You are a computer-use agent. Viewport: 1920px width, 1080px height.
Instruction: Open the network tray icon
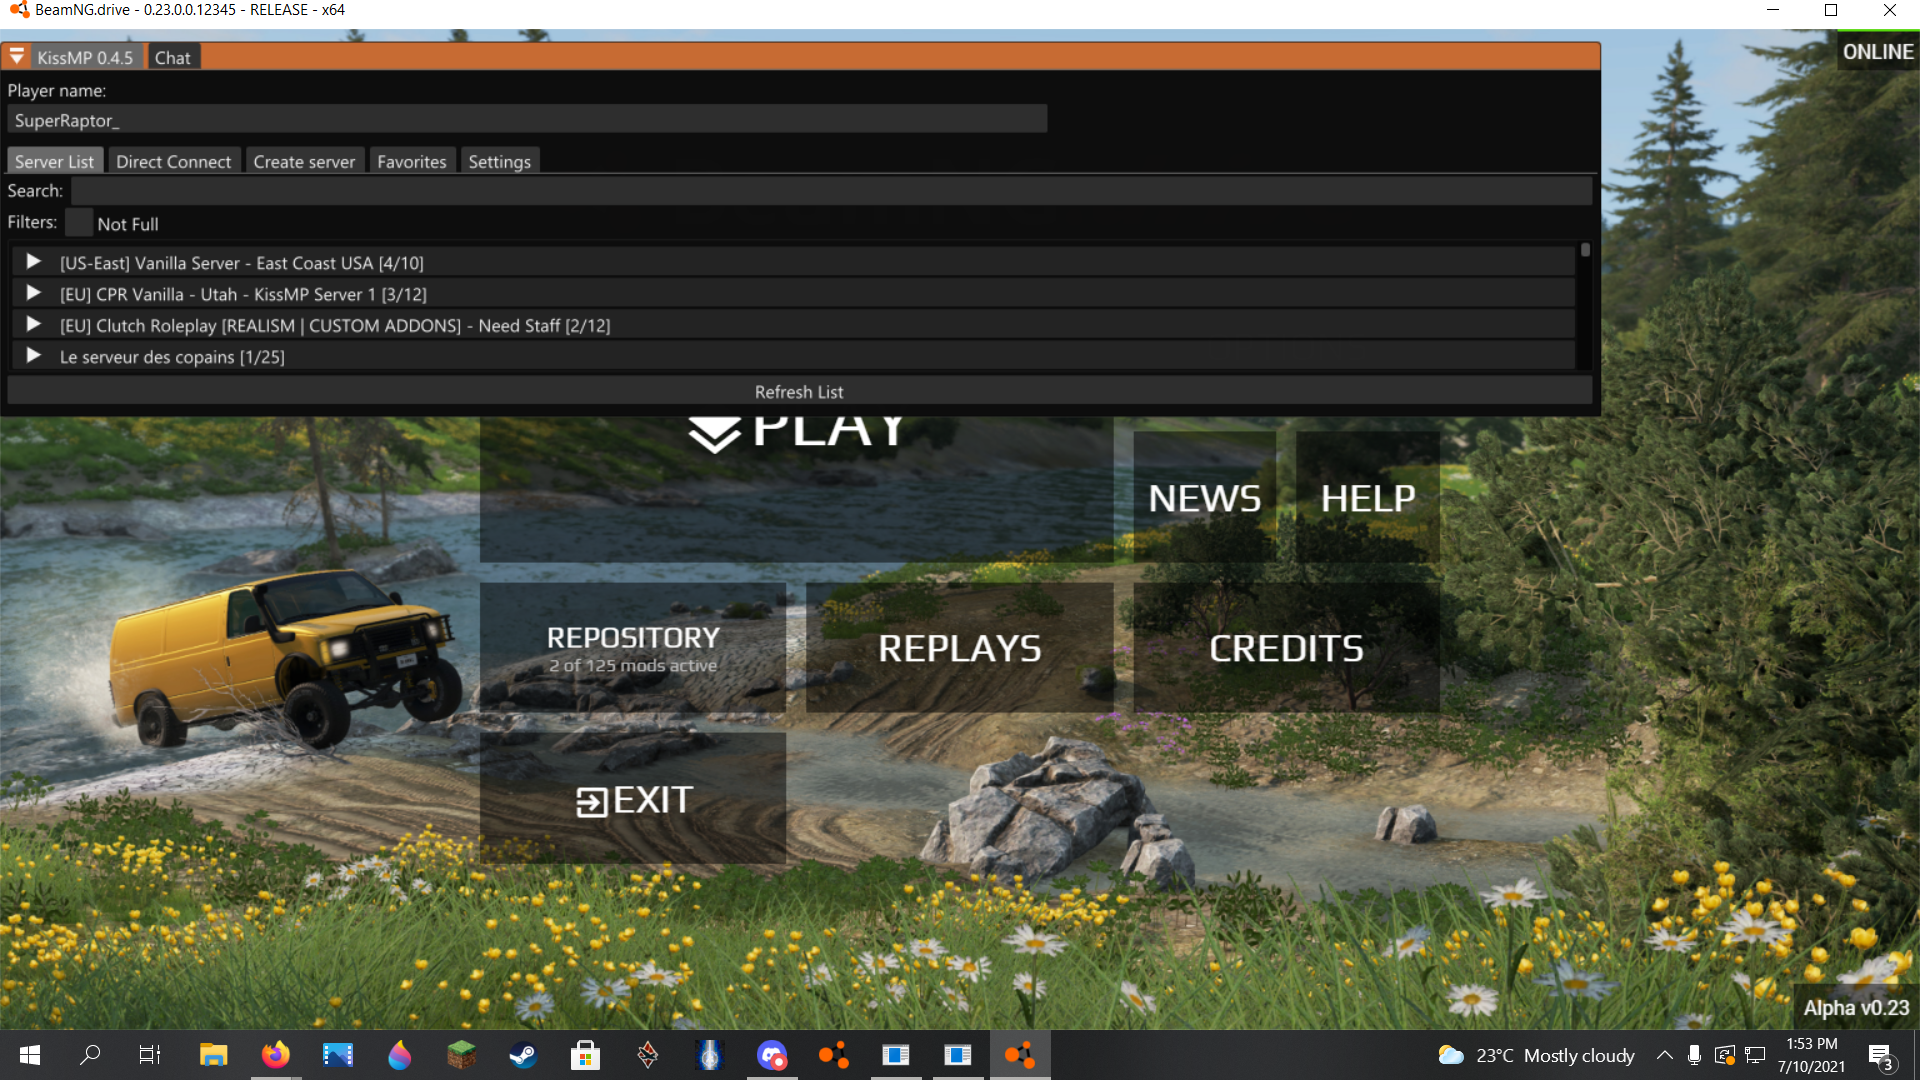1755,1055
